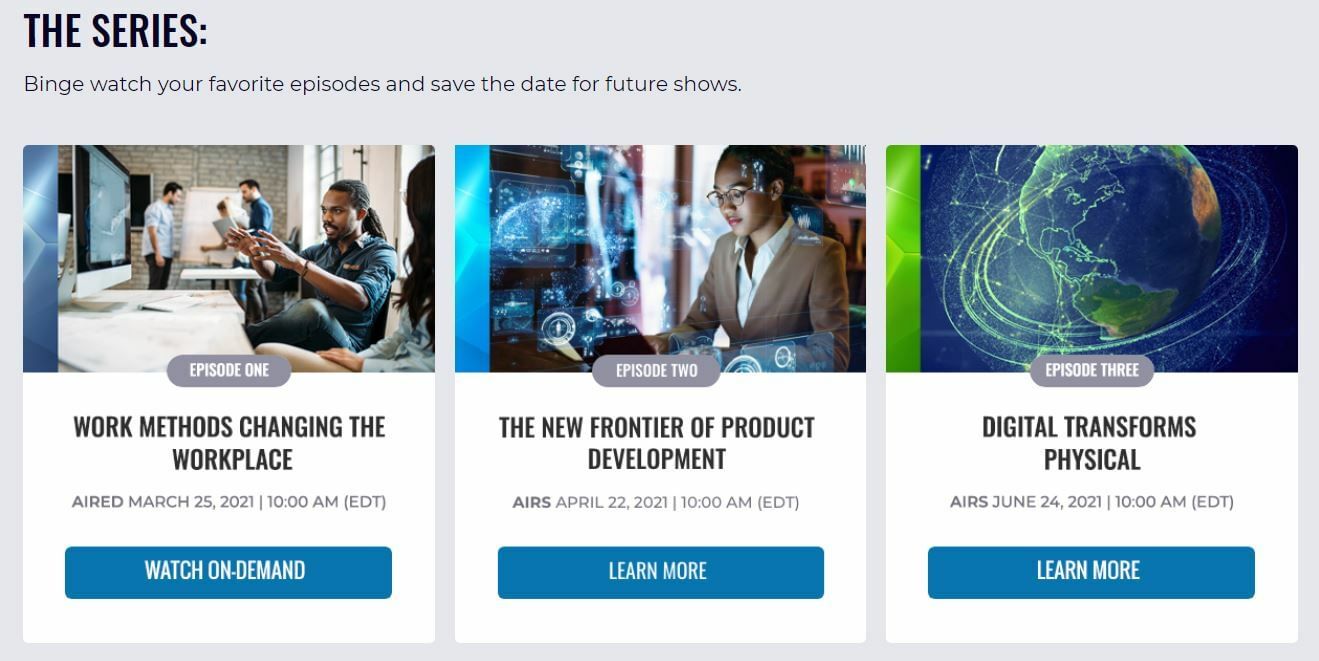Open Learn More for Episode Two
Screen dimensions: 1319x661
pyautogui.click(x=660, y=572)
